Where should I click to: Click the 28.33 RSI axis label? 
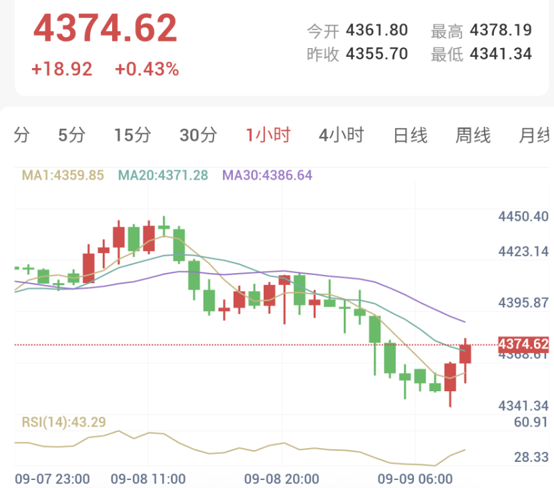click(531, 457)
